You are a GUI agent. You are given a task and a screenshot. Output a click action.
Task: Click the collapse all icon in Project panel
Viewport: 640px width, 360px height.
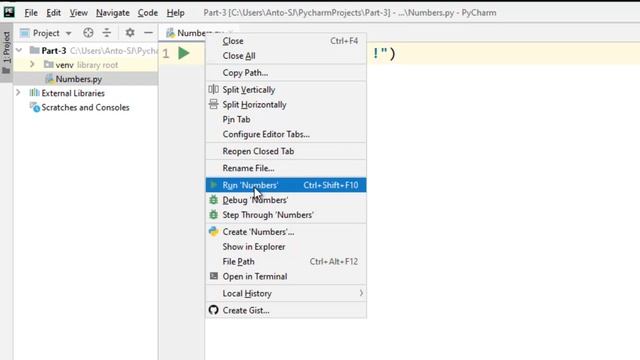[x=107, y=33]
